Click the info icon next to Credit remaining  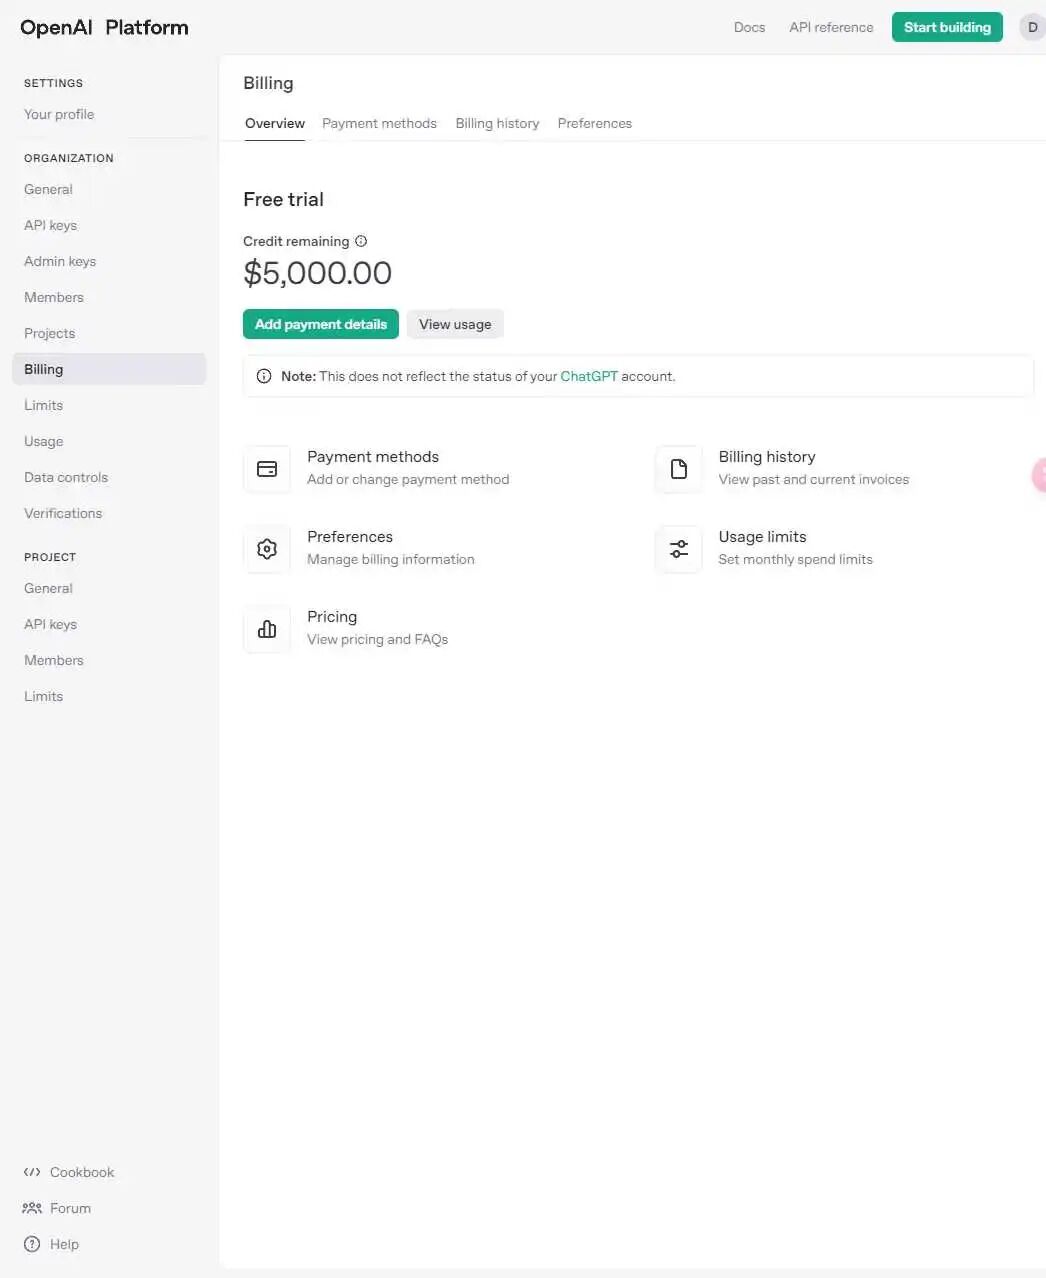tap(361, 241)
